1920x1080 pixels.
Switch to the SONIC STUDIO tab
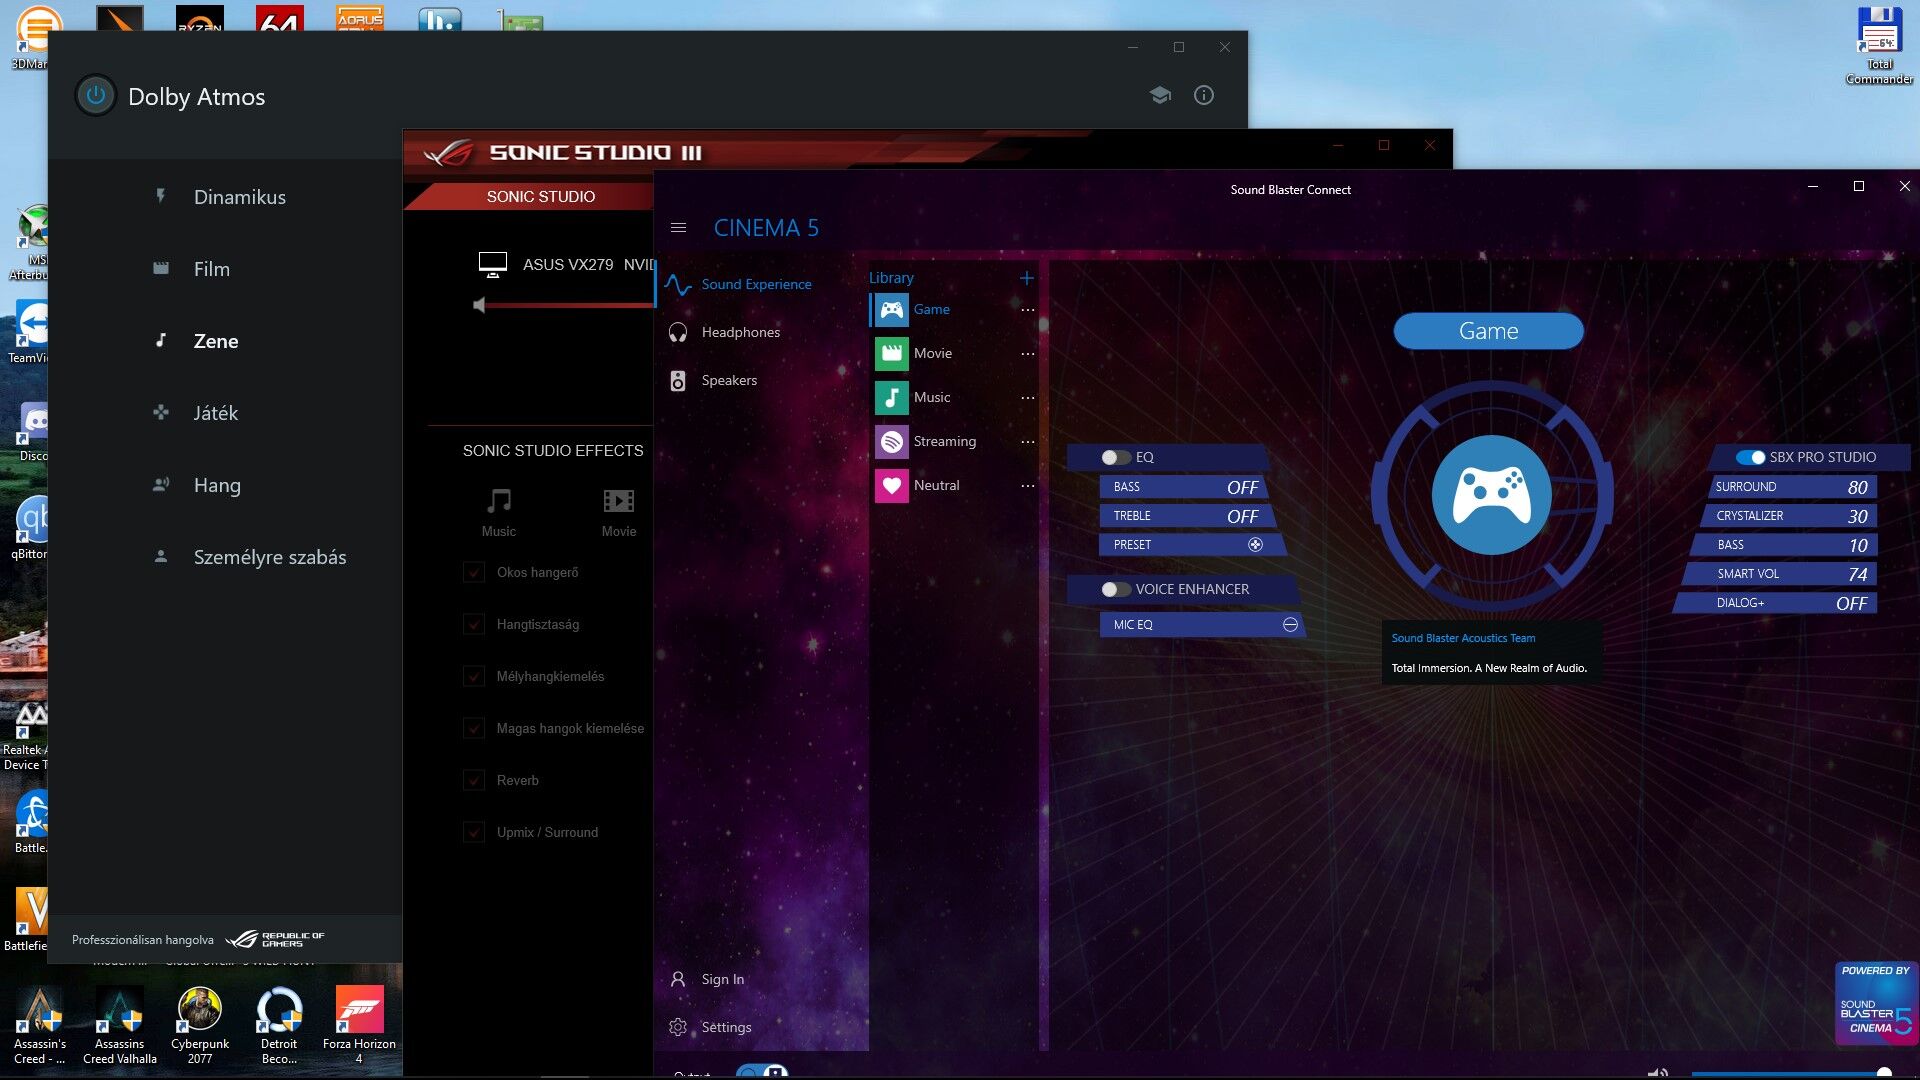click(540, 196)
